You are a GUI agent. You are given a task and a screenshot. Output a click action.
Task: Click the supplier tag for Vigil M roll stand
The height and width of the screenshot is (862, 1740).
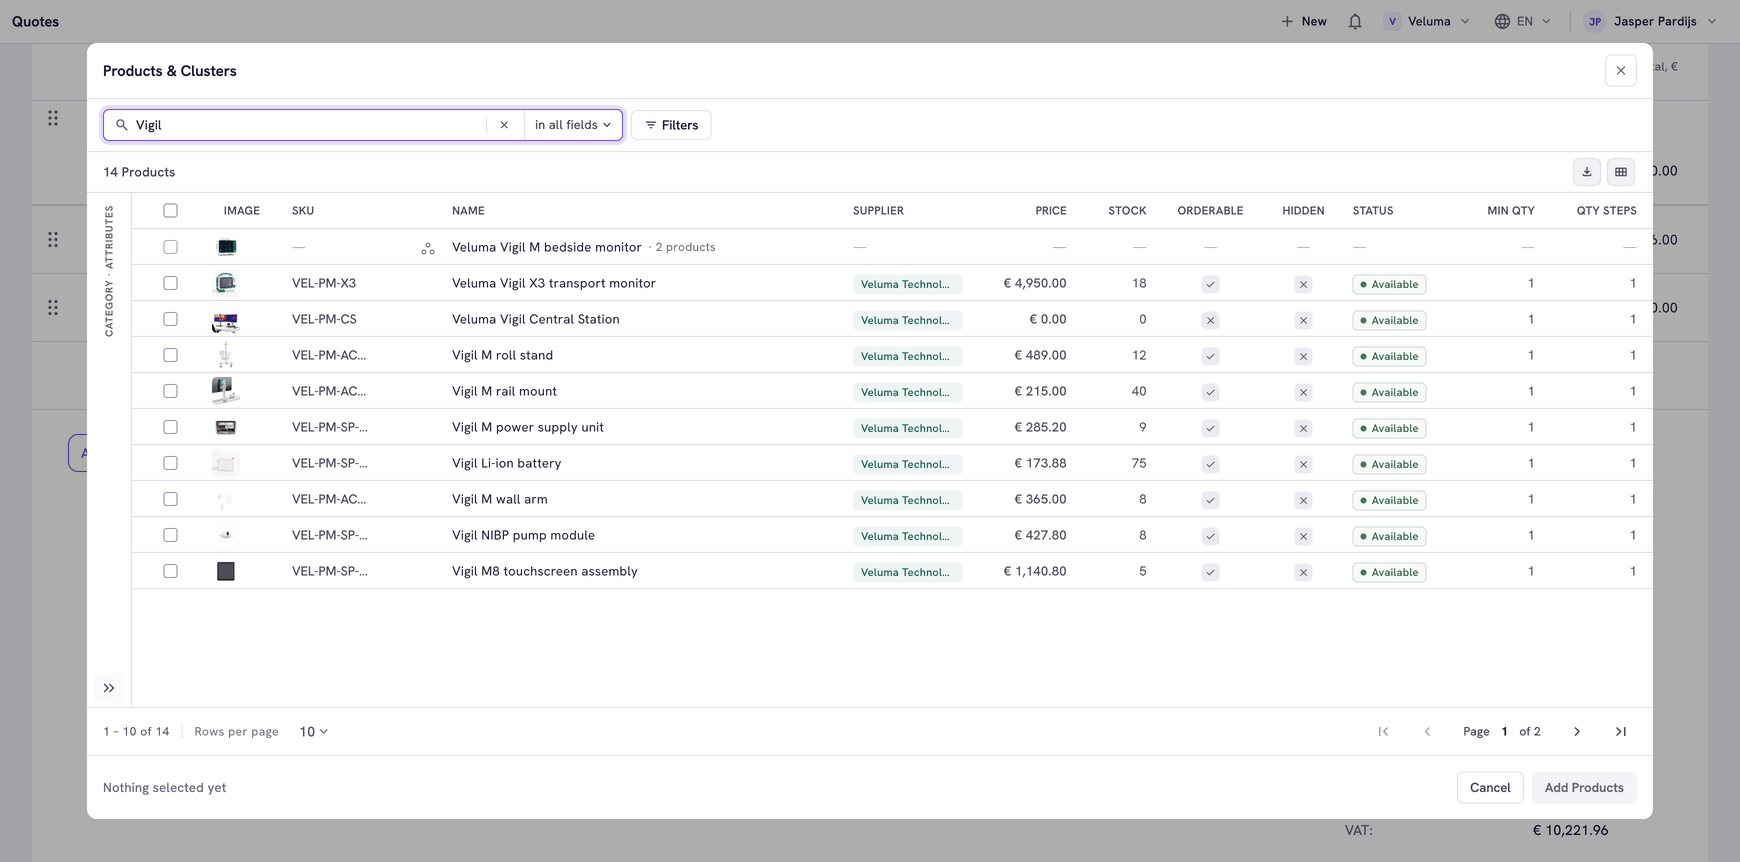tap(907, 356)
